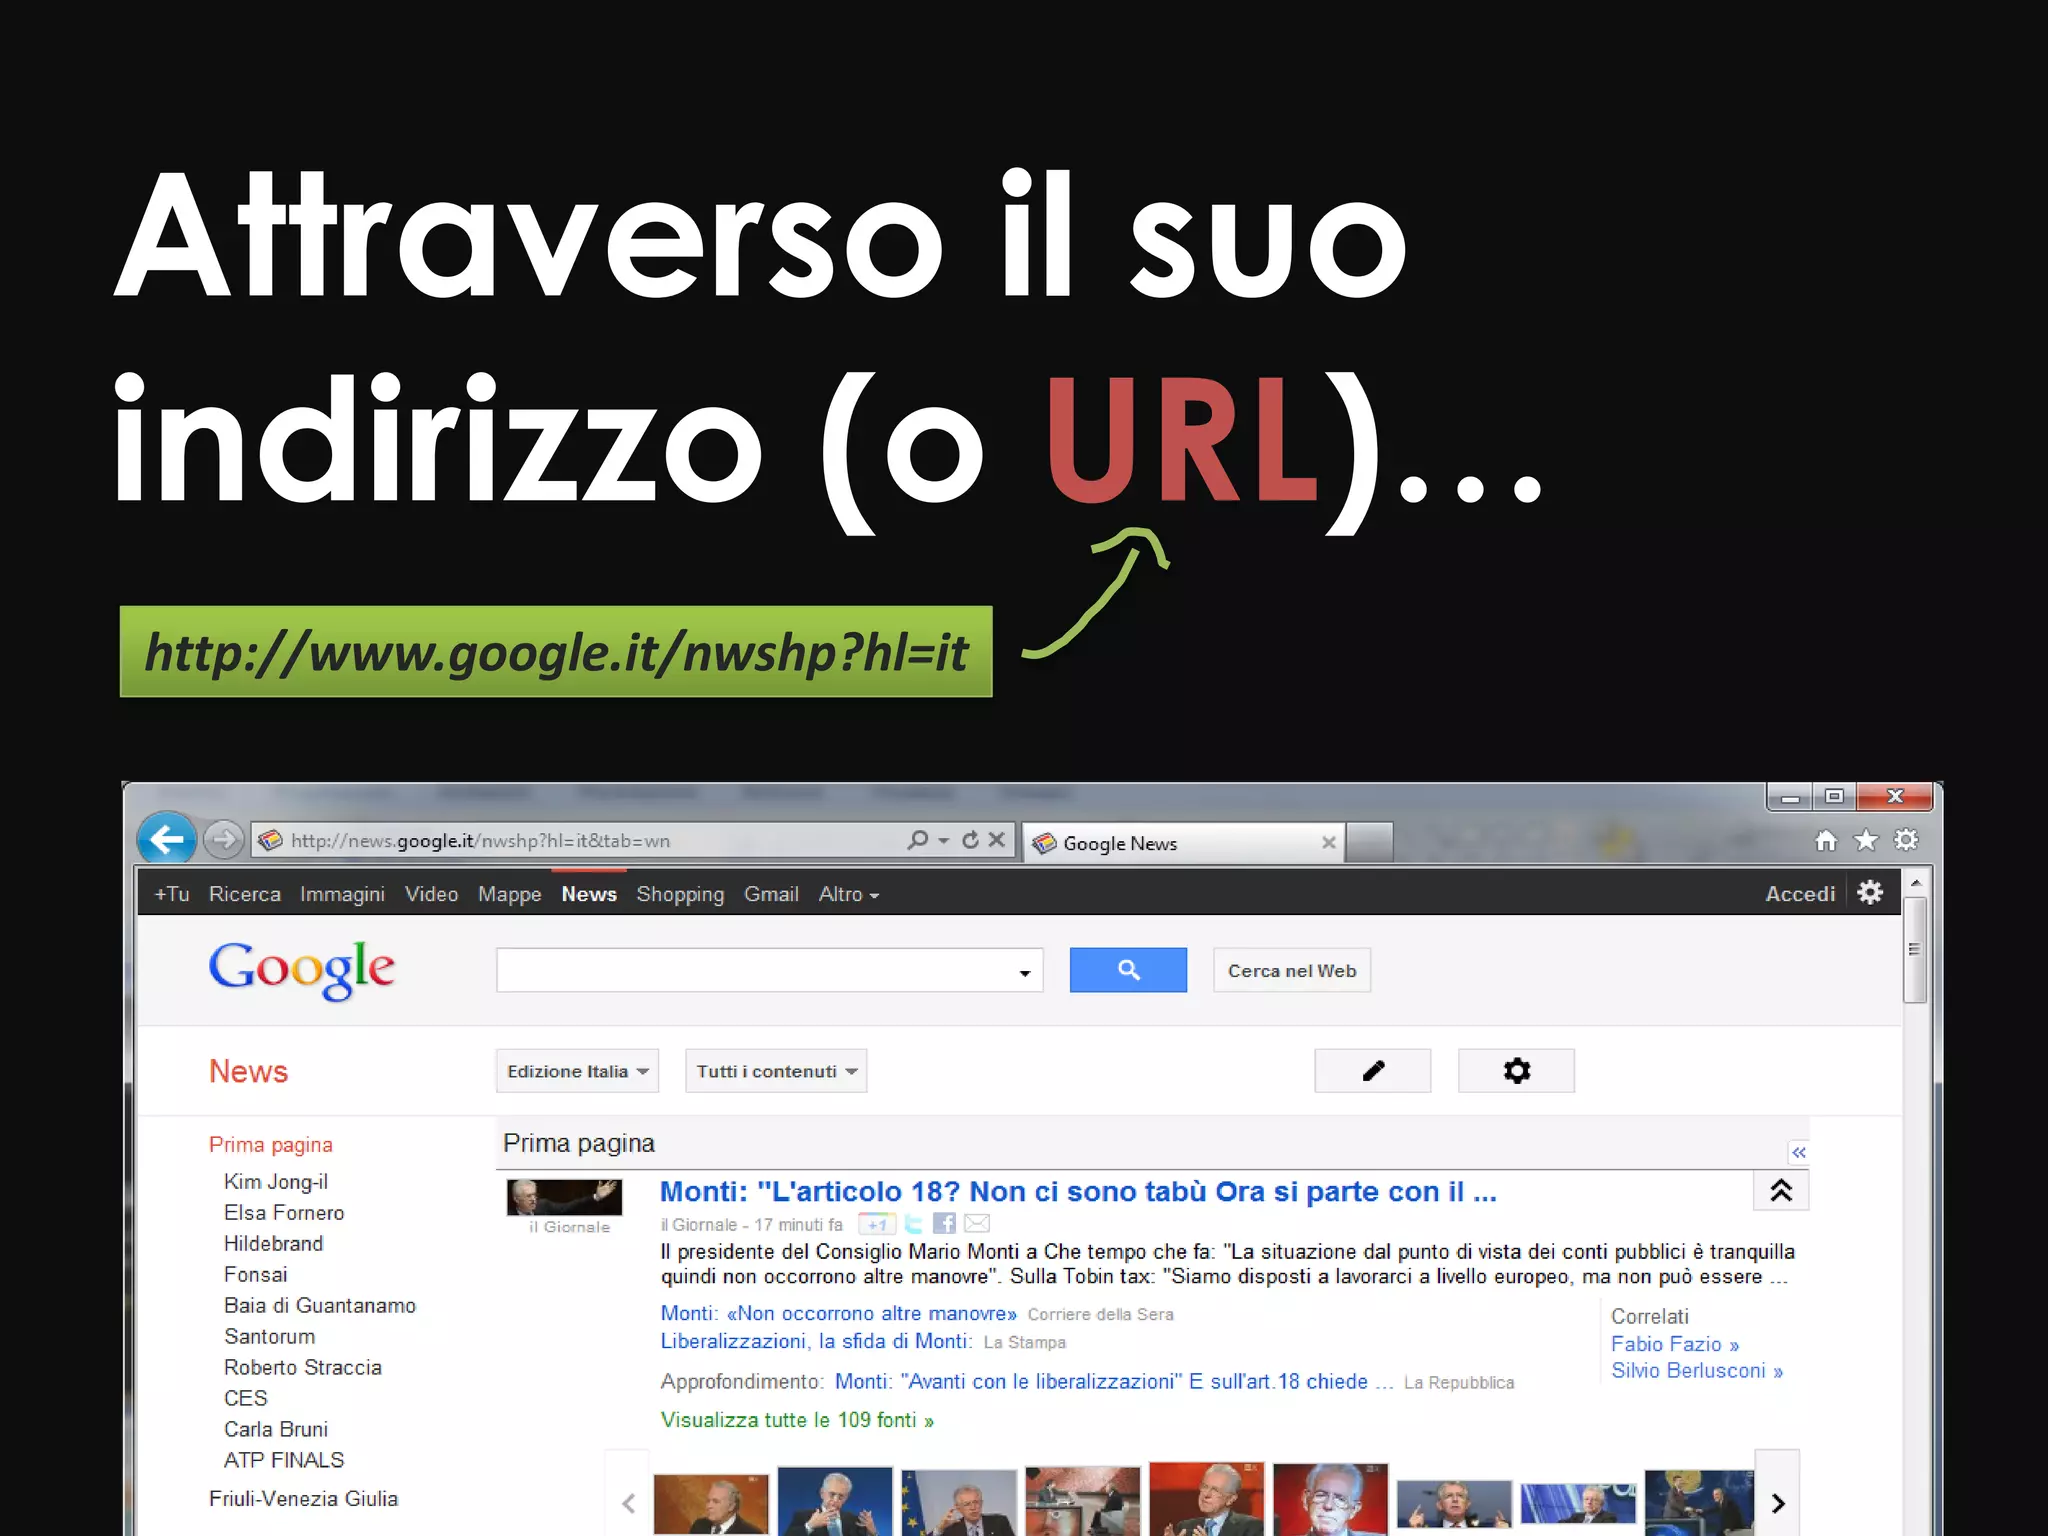Image resolution: width=2048 pixels, height=1536 pixels.
Task: Click the pencil personalize button
Action: (x=1373, y=1071)
